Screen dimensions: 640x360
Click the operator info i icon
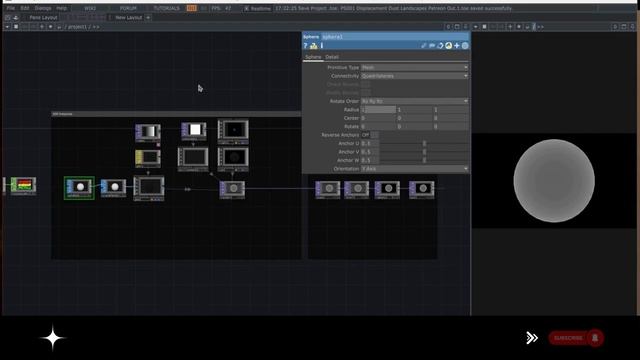point(322,46)
